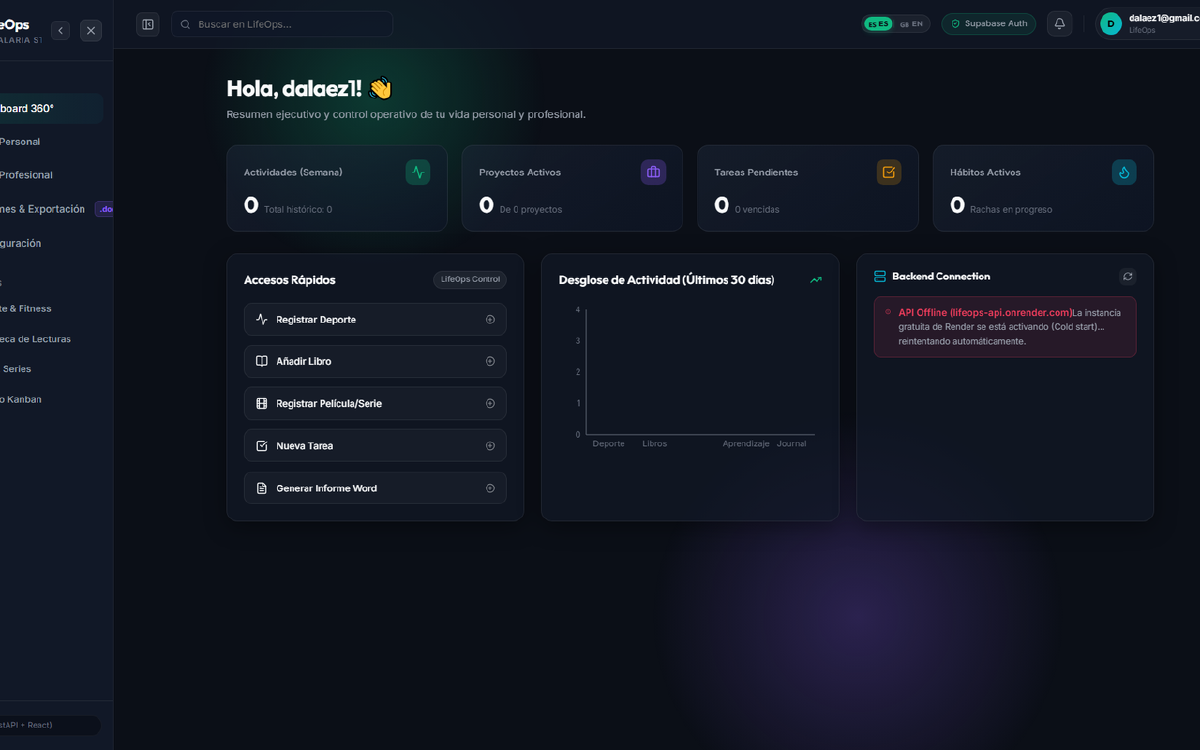
Task: Click the flame icon on Hábitos Activos
Action: 1124,172
